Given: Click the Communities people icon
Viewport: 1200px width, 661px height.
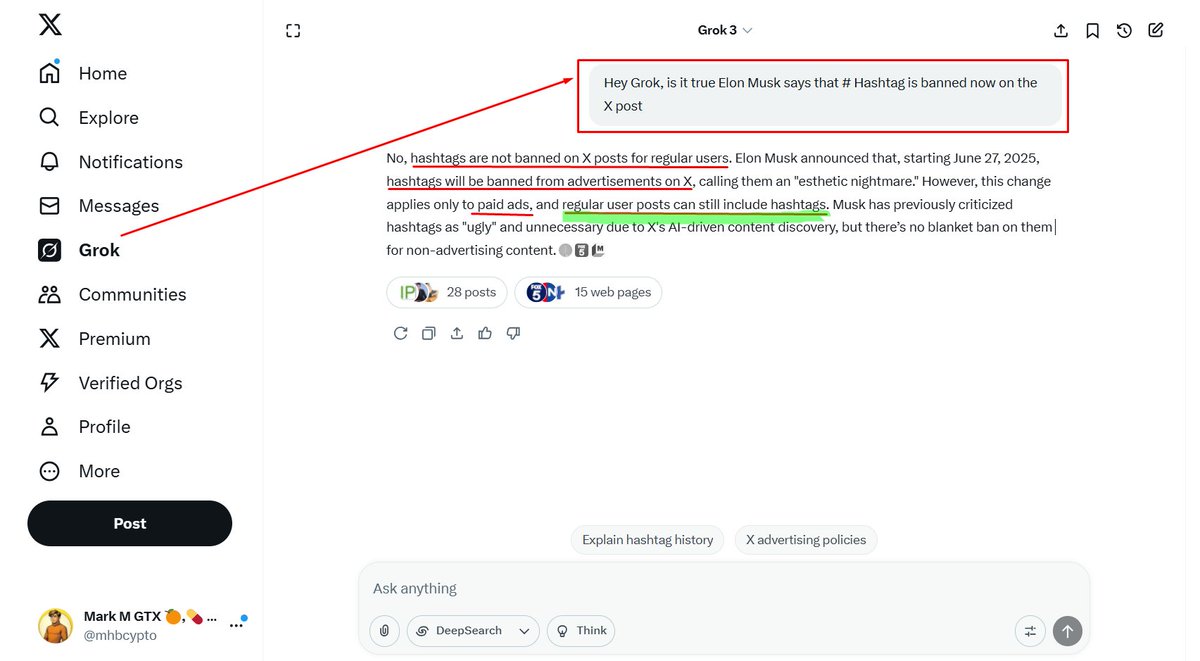Looking at the screenshot, I should pyautogui.click(x=49, y=294).
